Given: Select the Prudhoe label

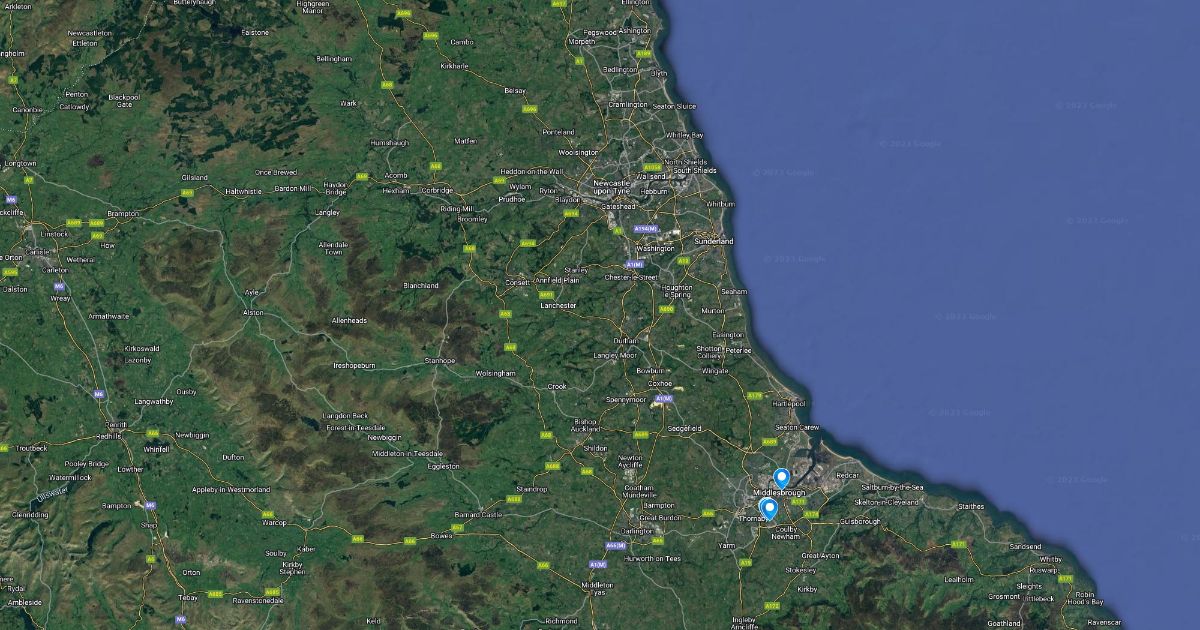Looking at the screenshot, I should point(511,198).
